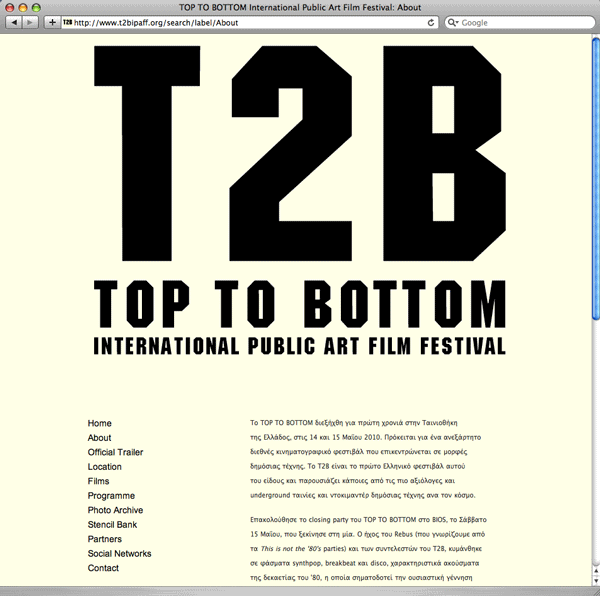The width and height of the screenshot is (600, 596).
Task: Click the T2B favicon in address bar
Action: point(67,23)
